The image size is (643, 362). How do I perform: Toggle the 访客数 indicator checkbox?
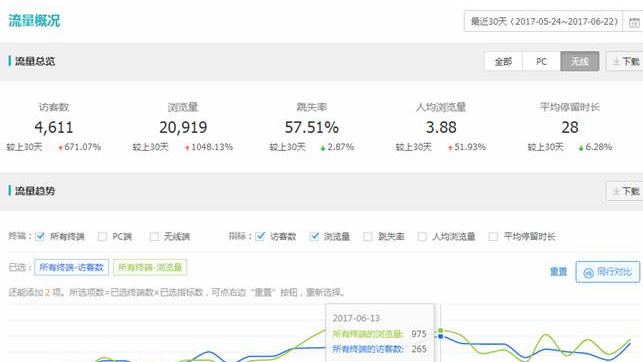pos(260,237)
